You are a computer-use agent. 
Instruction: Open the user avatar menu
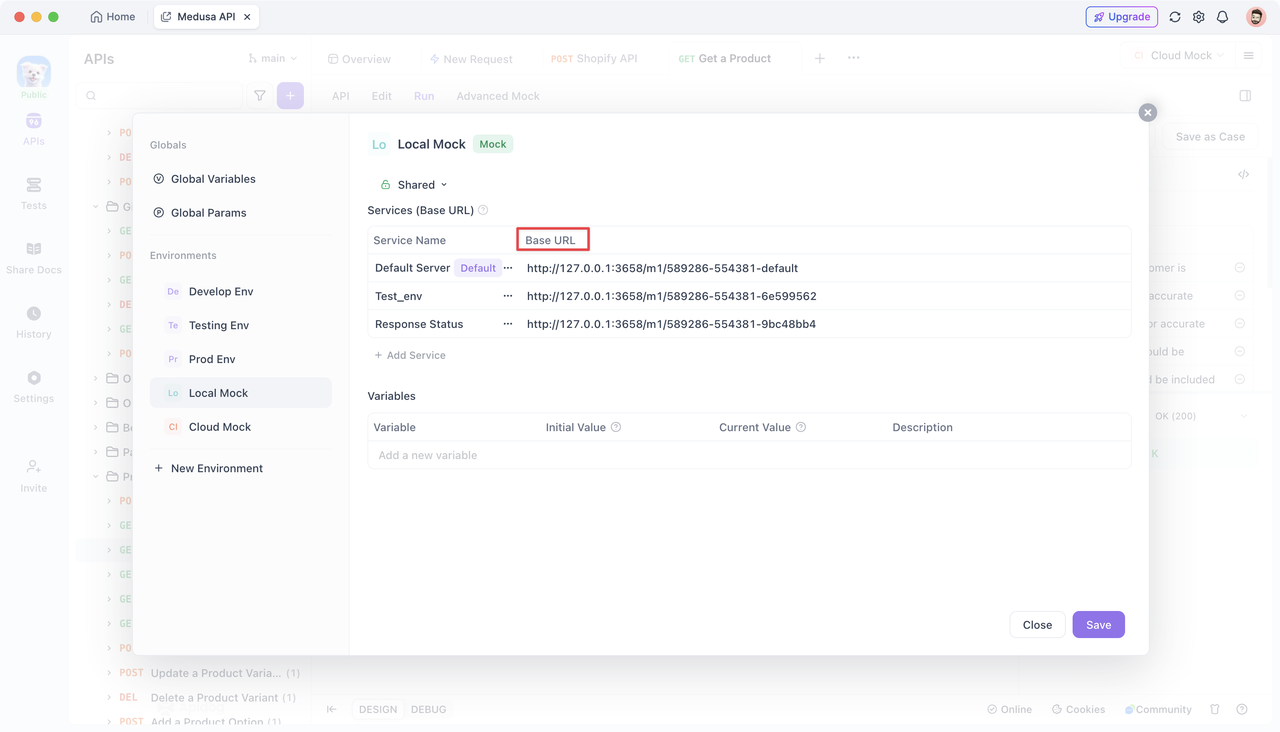1256,17
